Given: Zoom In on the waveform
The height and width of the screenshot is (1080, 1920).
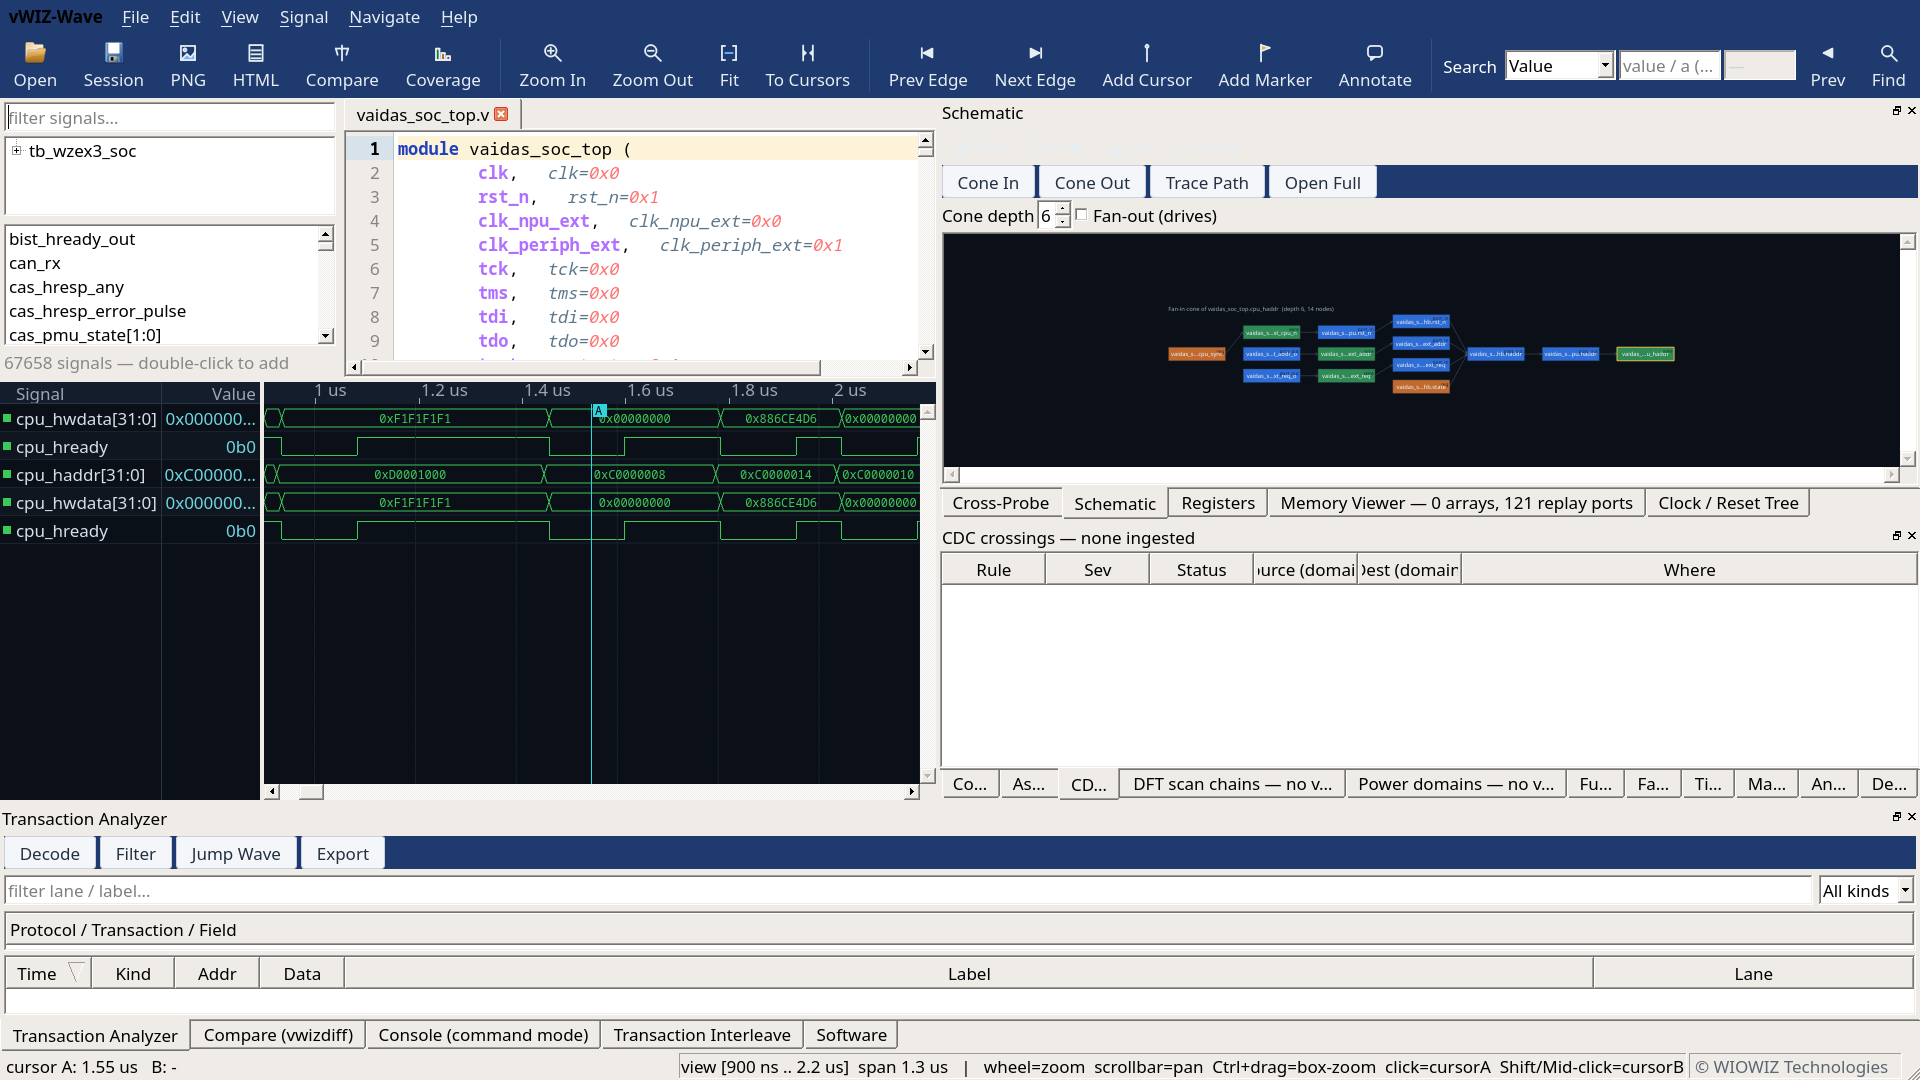Looking at the screenshot, I should click(552, 65).
